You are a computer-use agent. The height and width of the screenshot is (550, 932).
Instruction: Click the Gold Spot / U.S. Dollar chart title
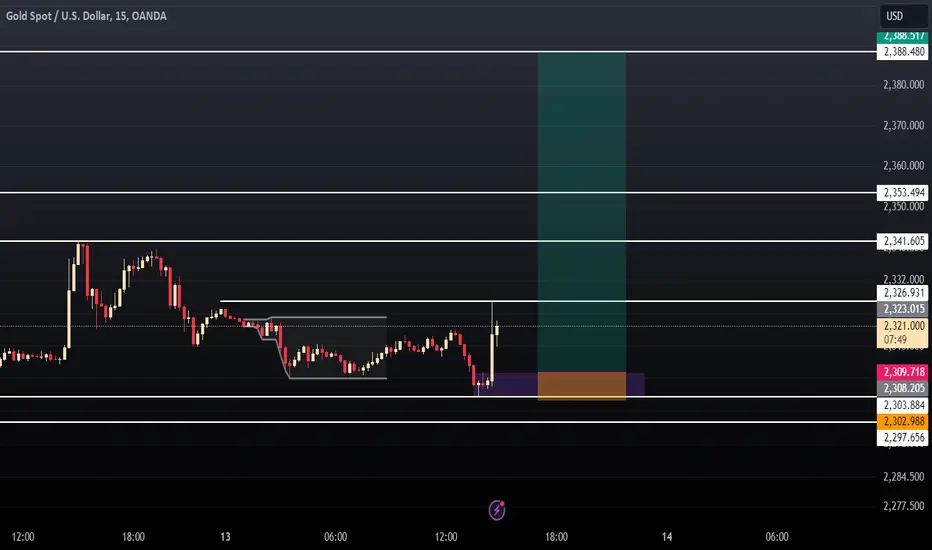86,16
